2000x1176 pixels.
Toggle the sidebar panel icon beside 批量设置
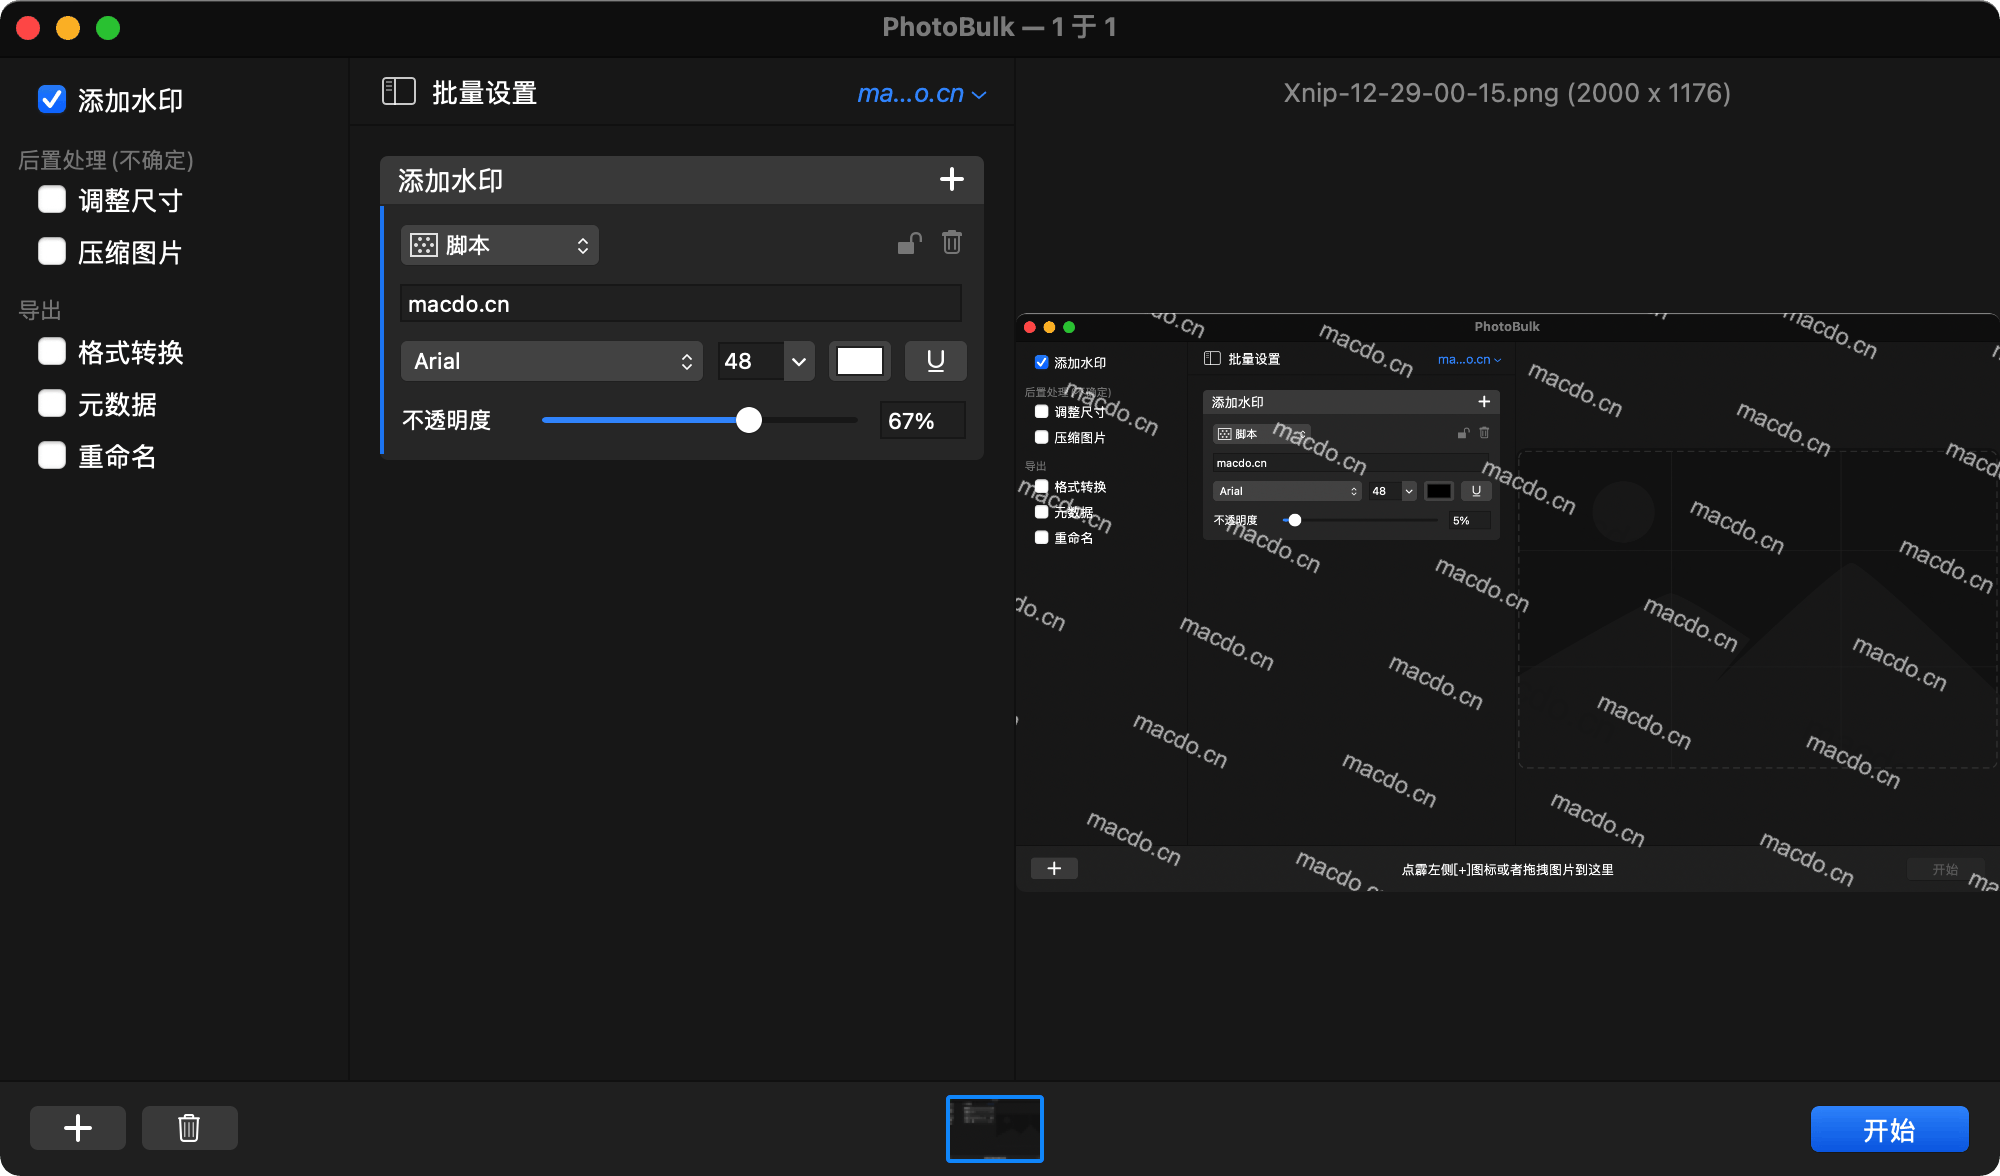398,92
